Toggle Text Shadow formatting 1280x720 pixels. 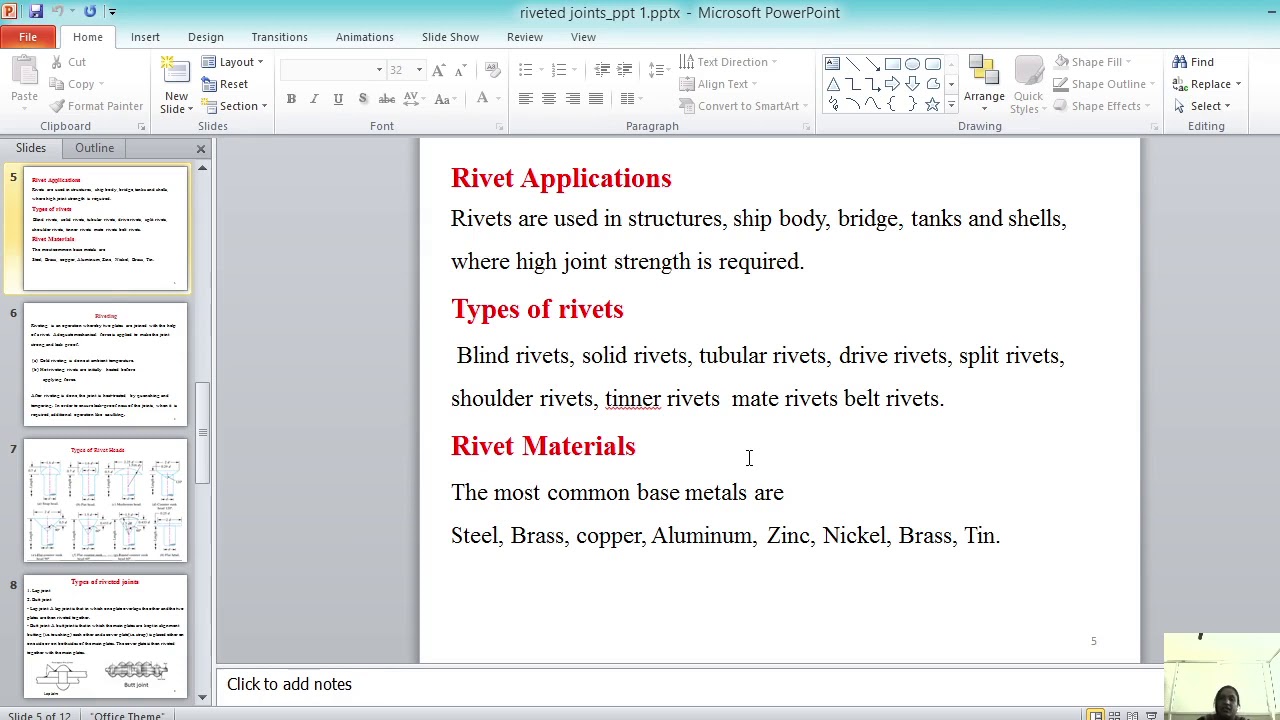[x=362, y=99]
